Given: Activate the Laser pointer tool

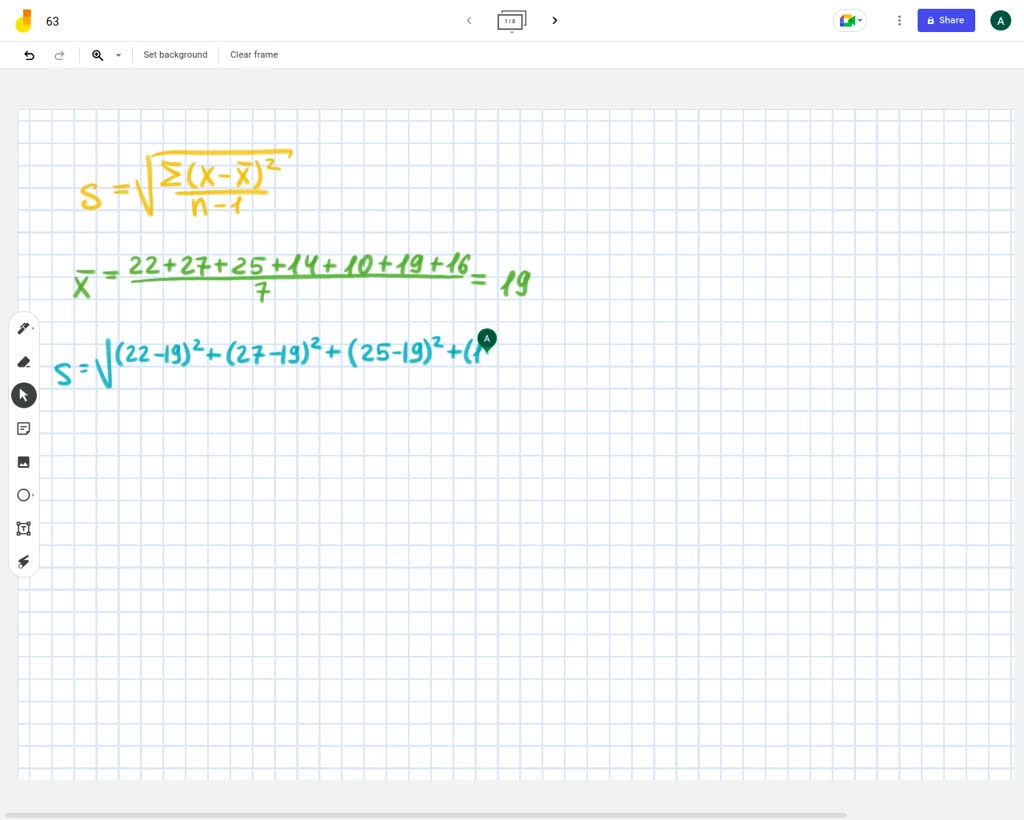Looking at the screenshot, I should [x=23, y=561].
